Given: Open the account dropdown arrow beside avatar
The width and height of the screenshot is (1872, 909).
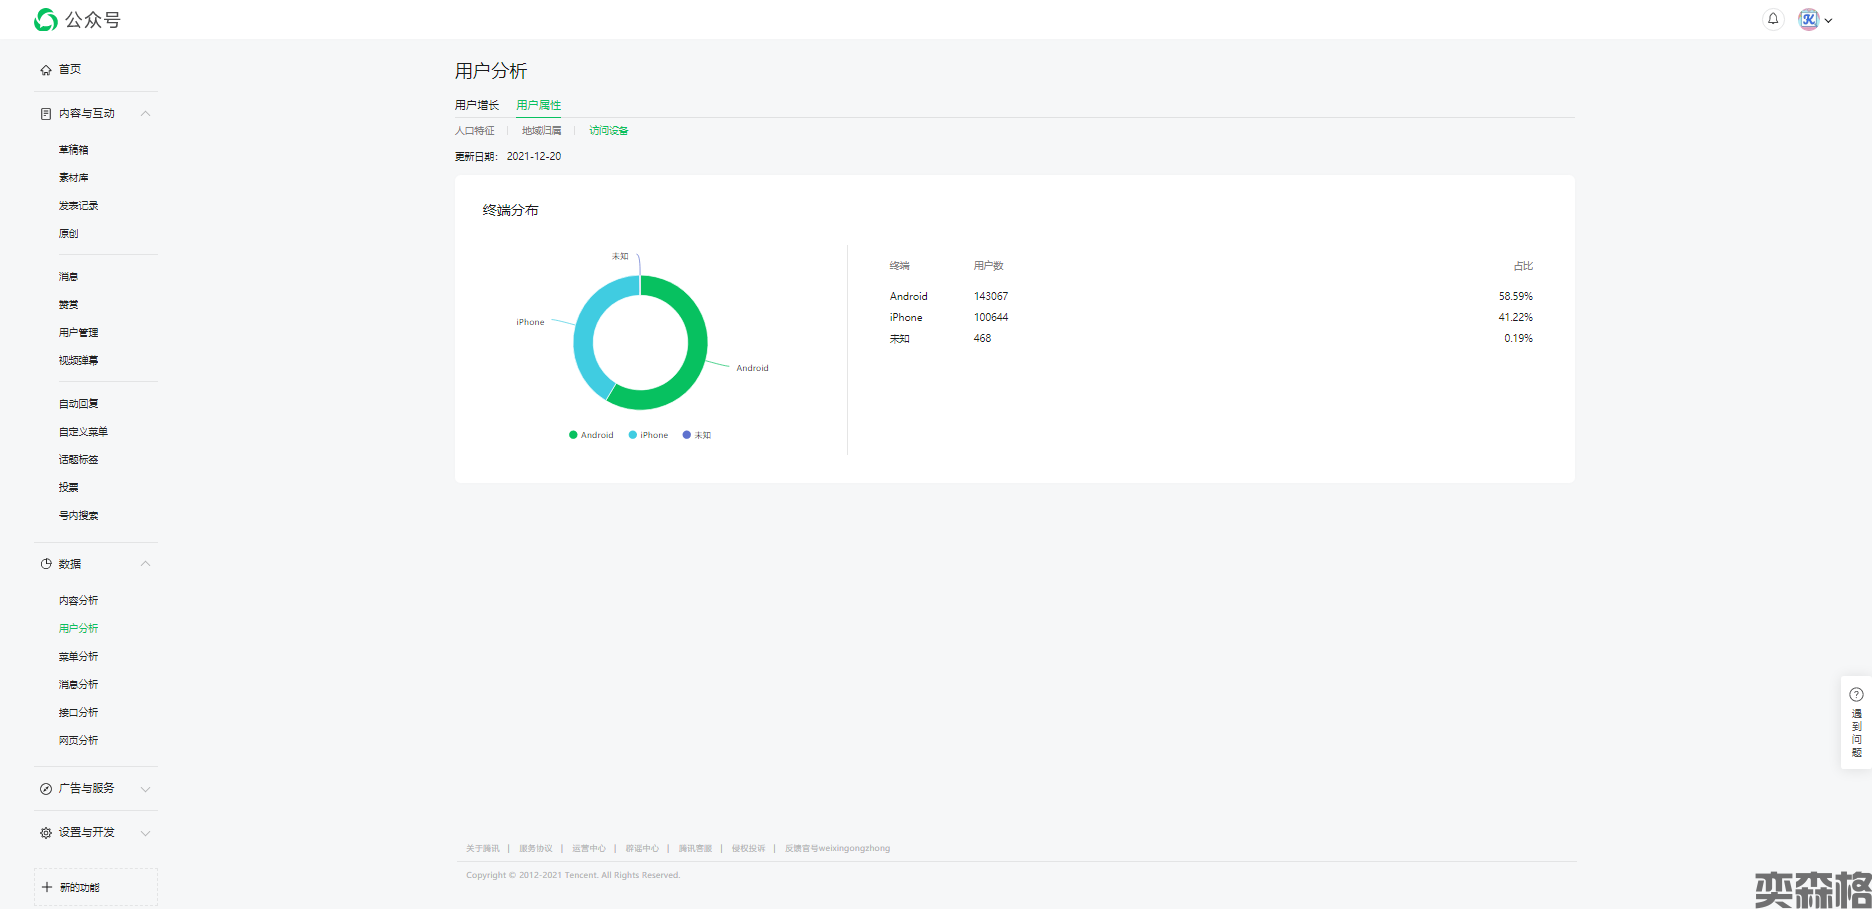Looking at the screenshot, I should click(x=1828, y=20).
